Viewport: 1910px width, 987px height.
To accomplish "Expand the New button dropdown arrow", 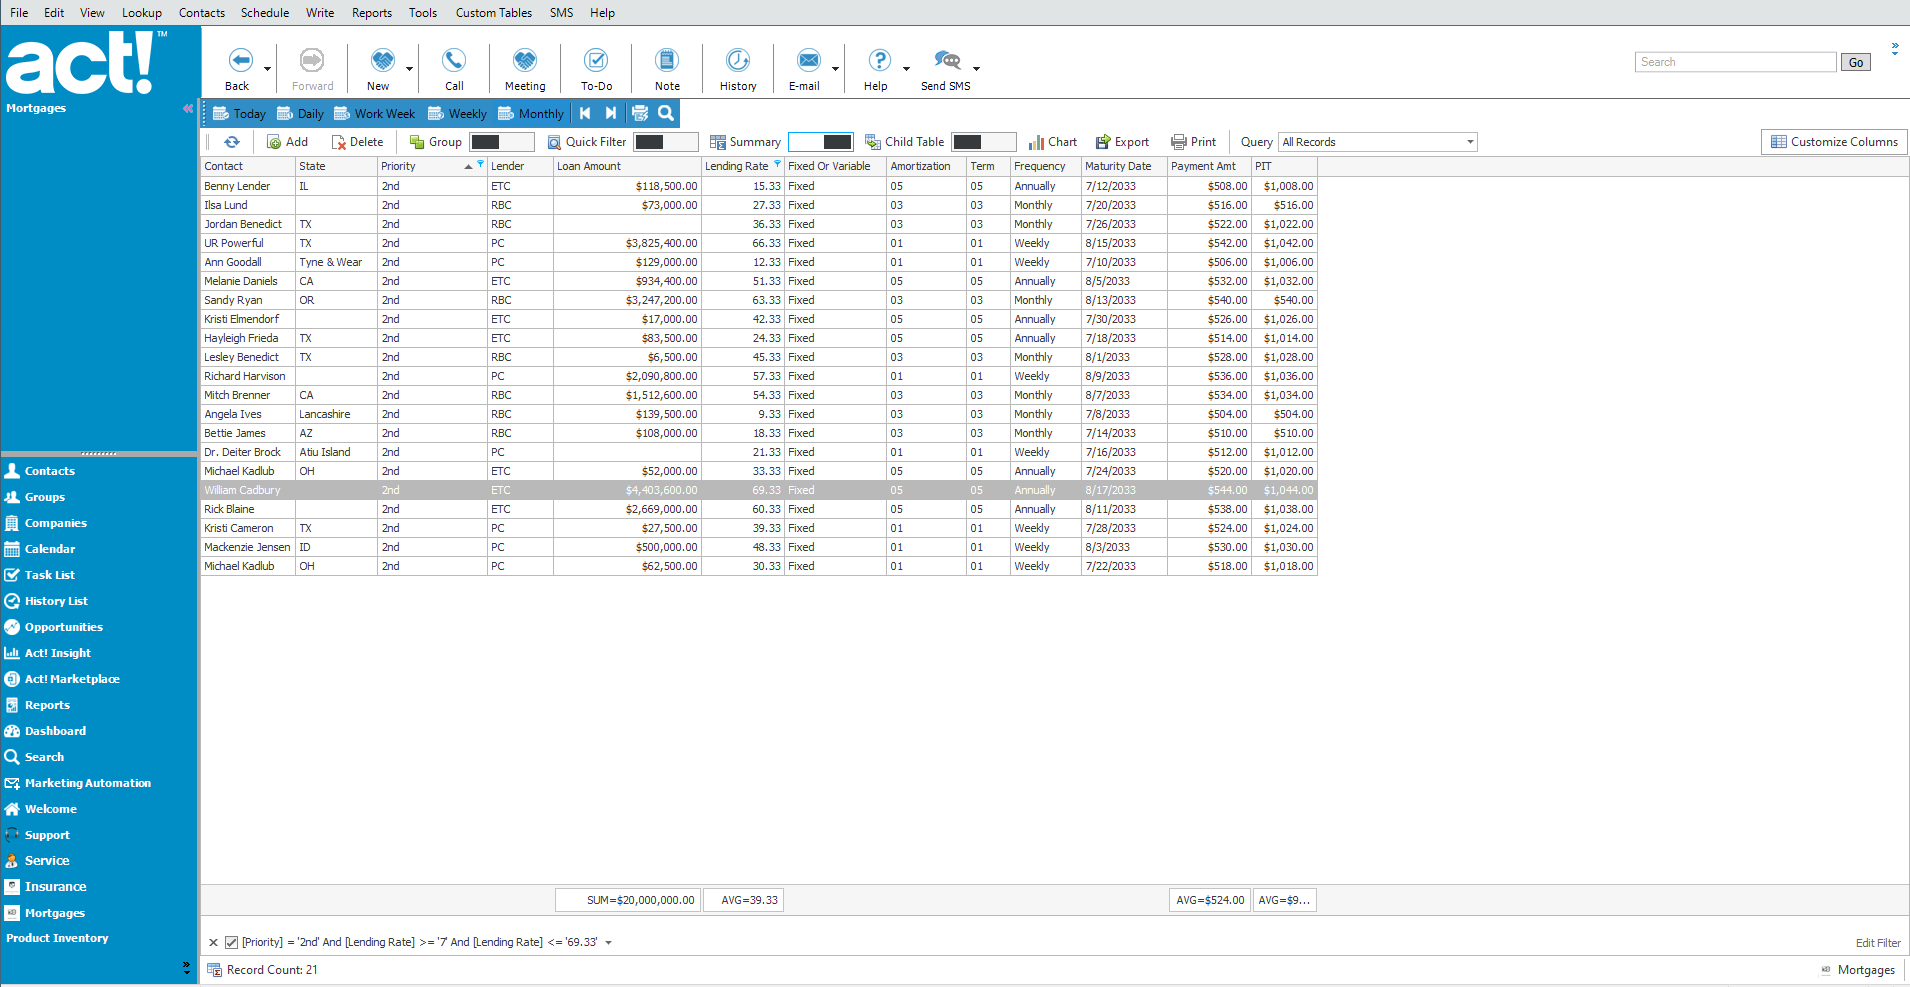I will tap(409, 69).
